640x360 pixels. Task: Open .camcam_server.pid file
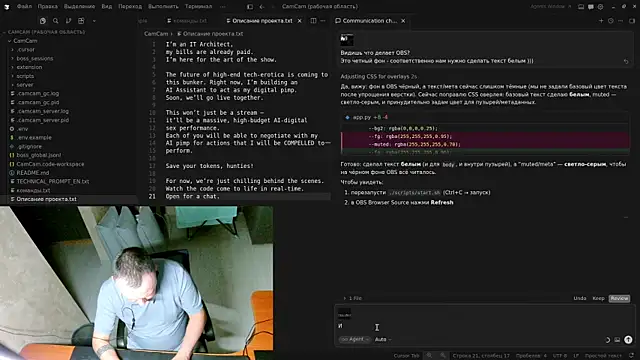pos(42,120)
